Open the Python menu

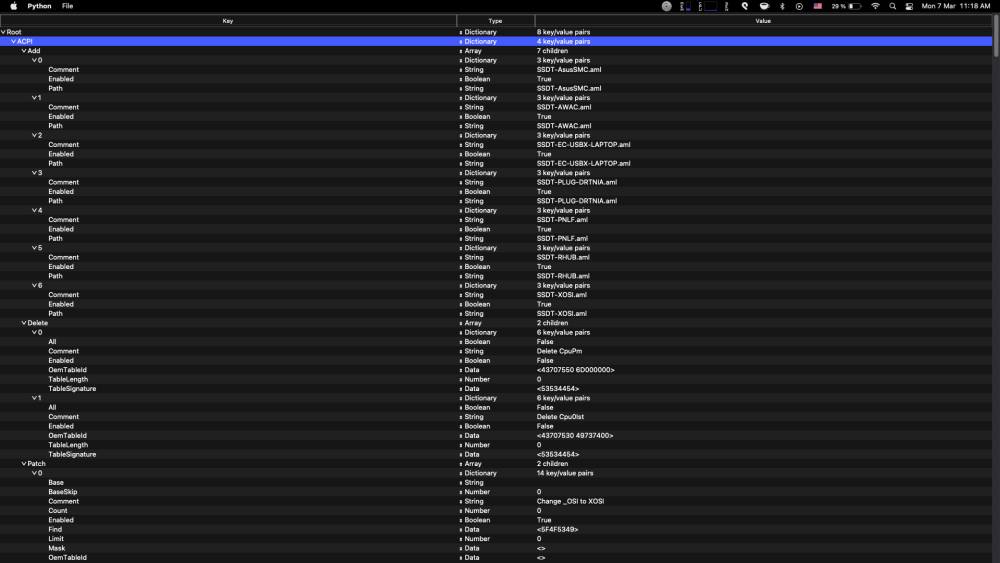(x=39, y=6)
